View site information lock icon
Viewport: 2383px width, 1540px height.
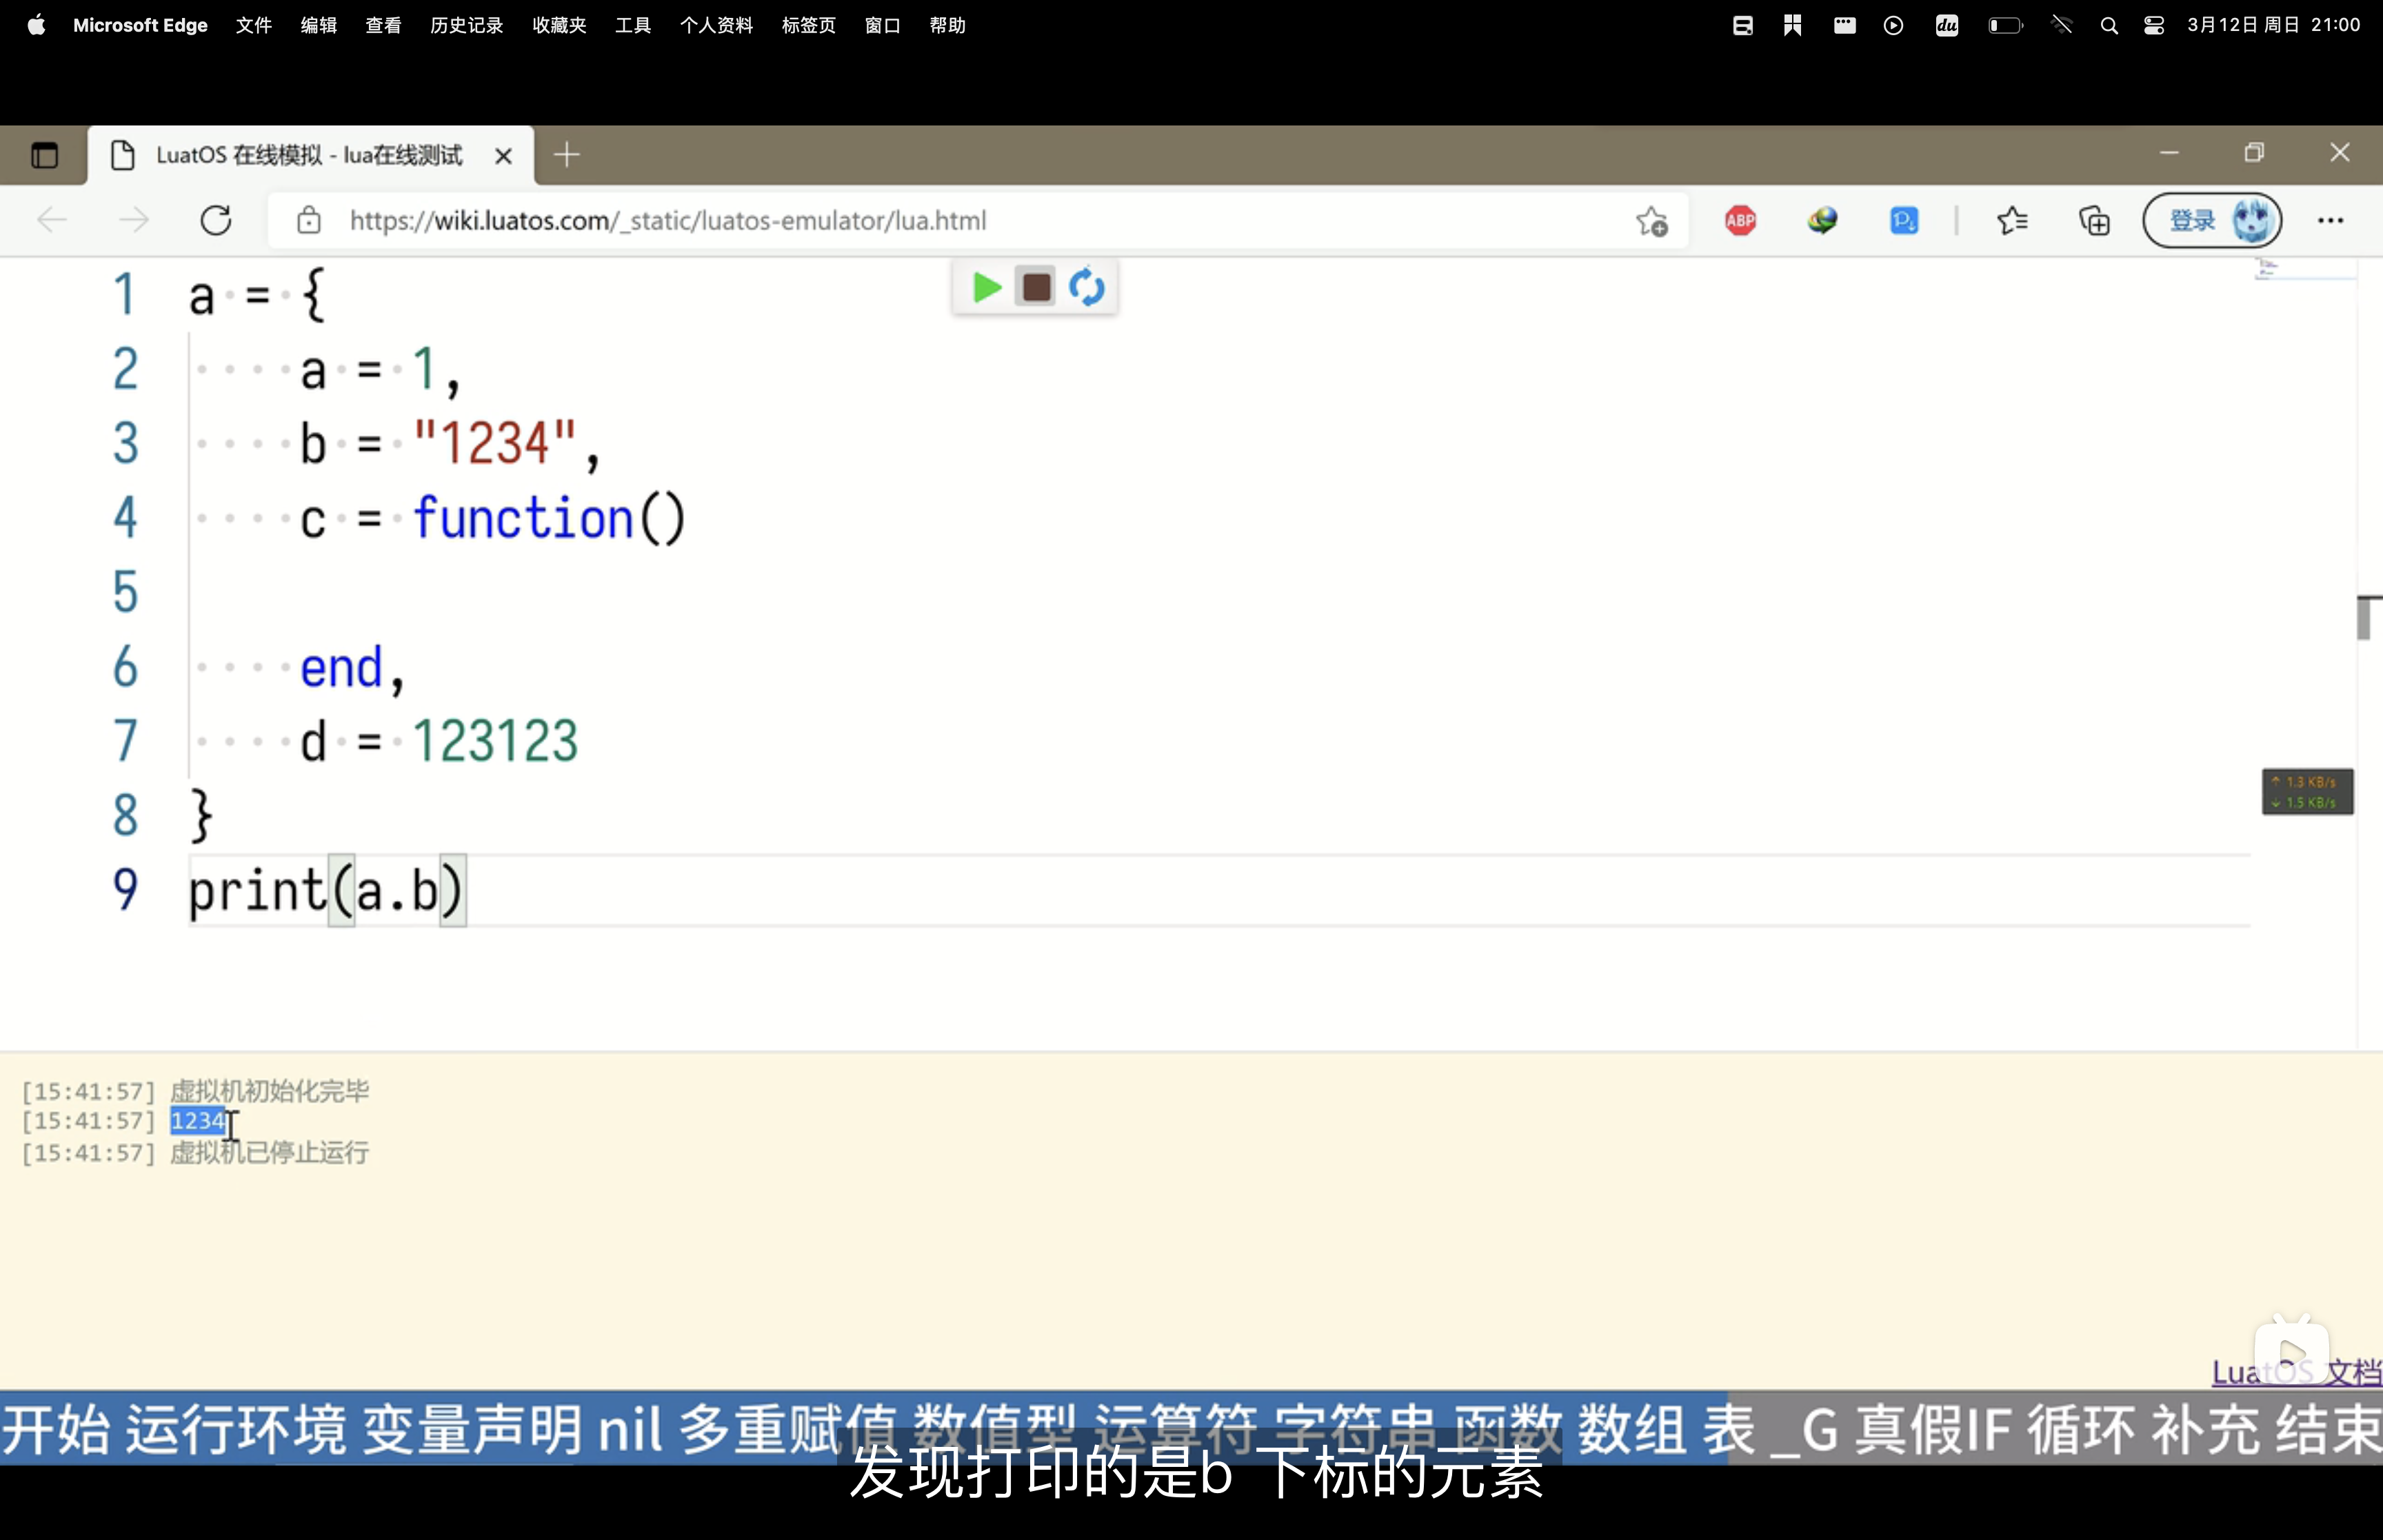pyautogui.click(x=309, y=220)
